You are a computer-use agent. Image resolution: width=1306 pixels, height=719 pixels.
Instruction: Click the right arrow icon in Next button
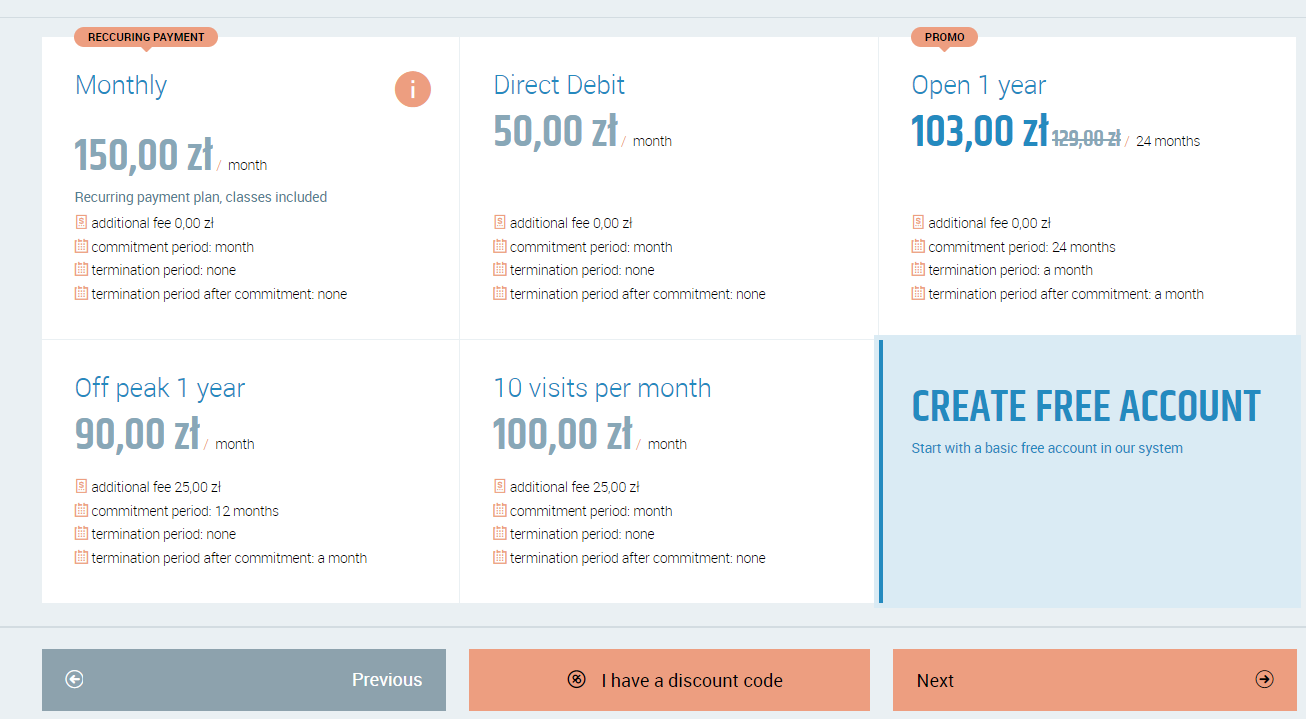point(1264,680)
